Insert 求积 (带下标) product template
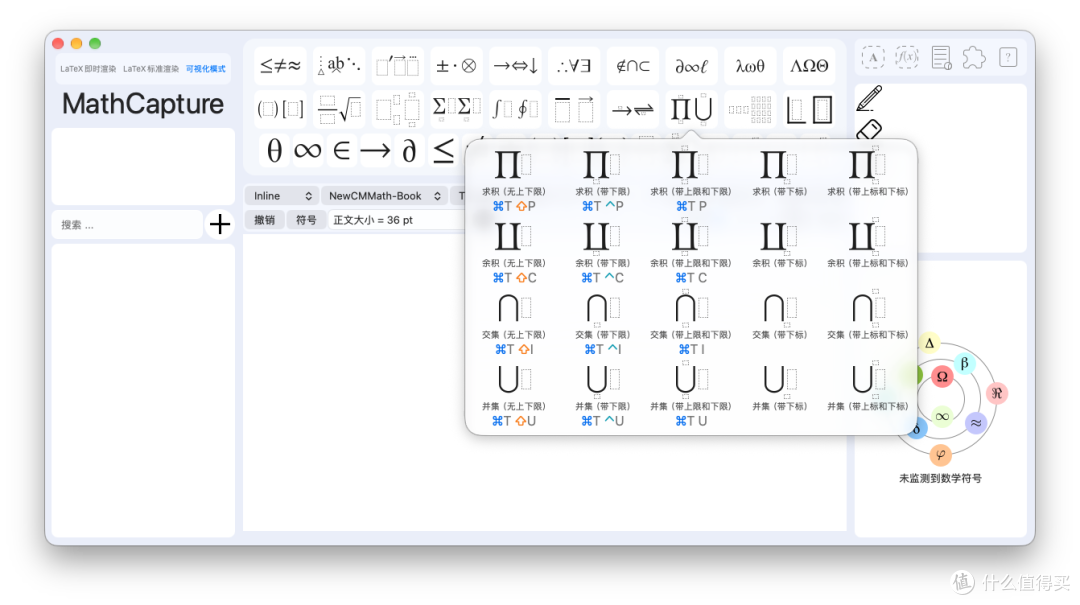This screenshot has width=1080, height=605. click(x=780, y=175)
